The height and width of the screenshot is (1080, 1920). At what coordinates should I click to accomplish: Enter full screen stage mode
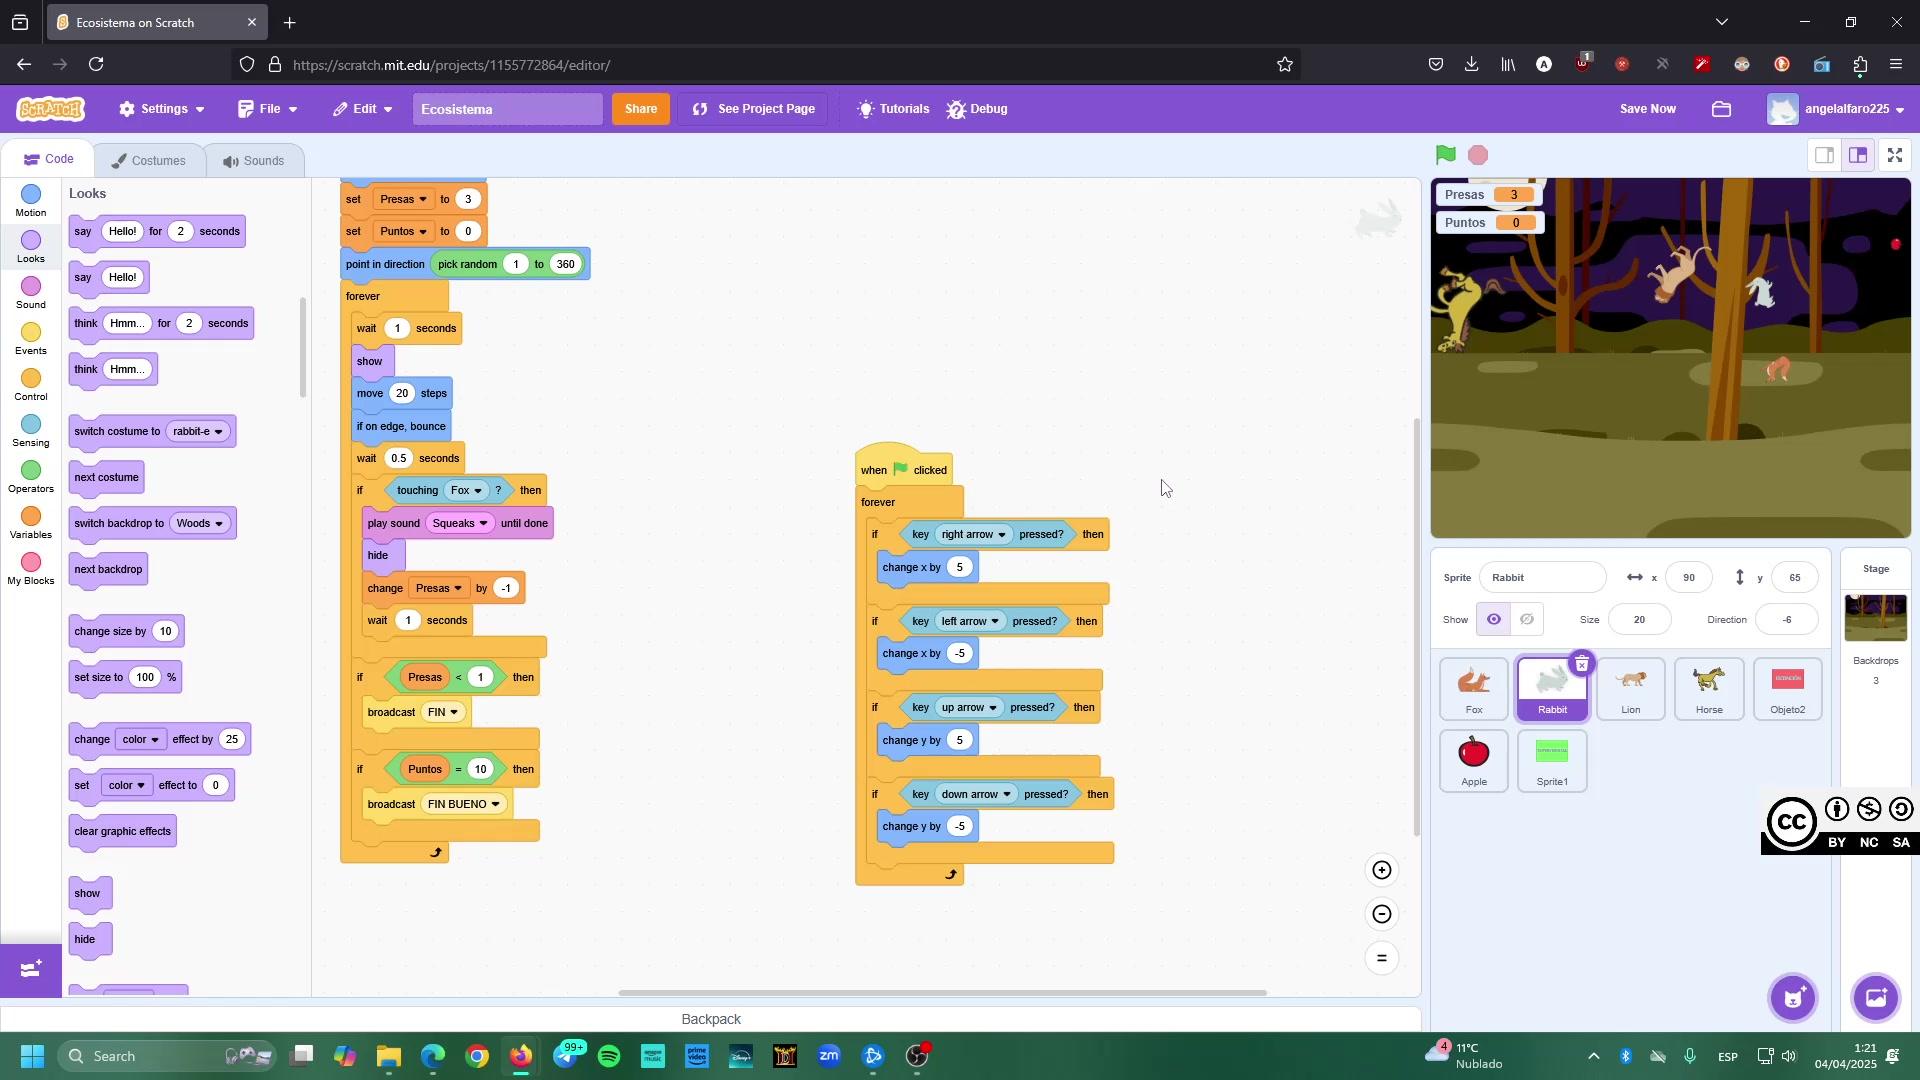[1895, 155]
